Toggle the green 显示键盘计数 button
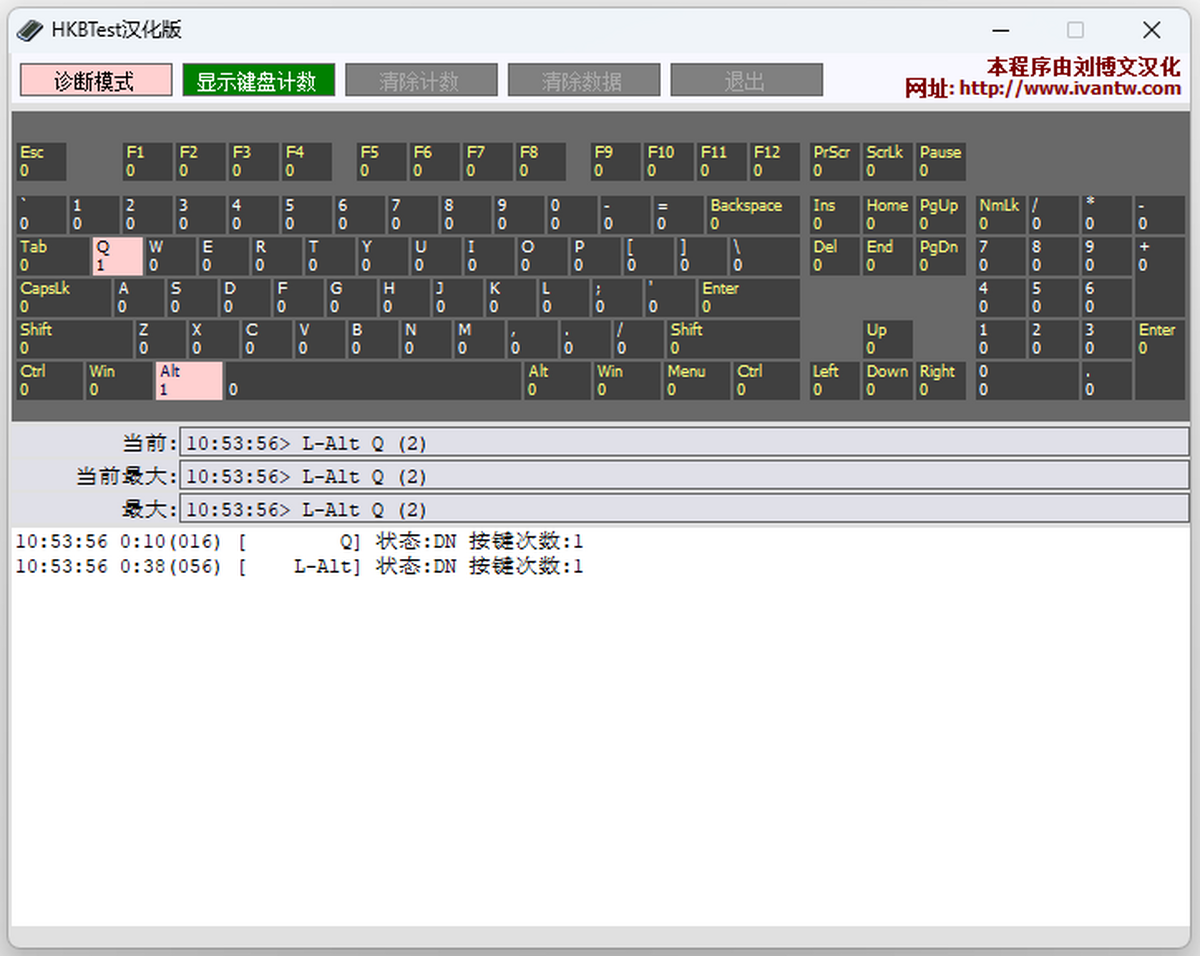 tap(258, 80)
